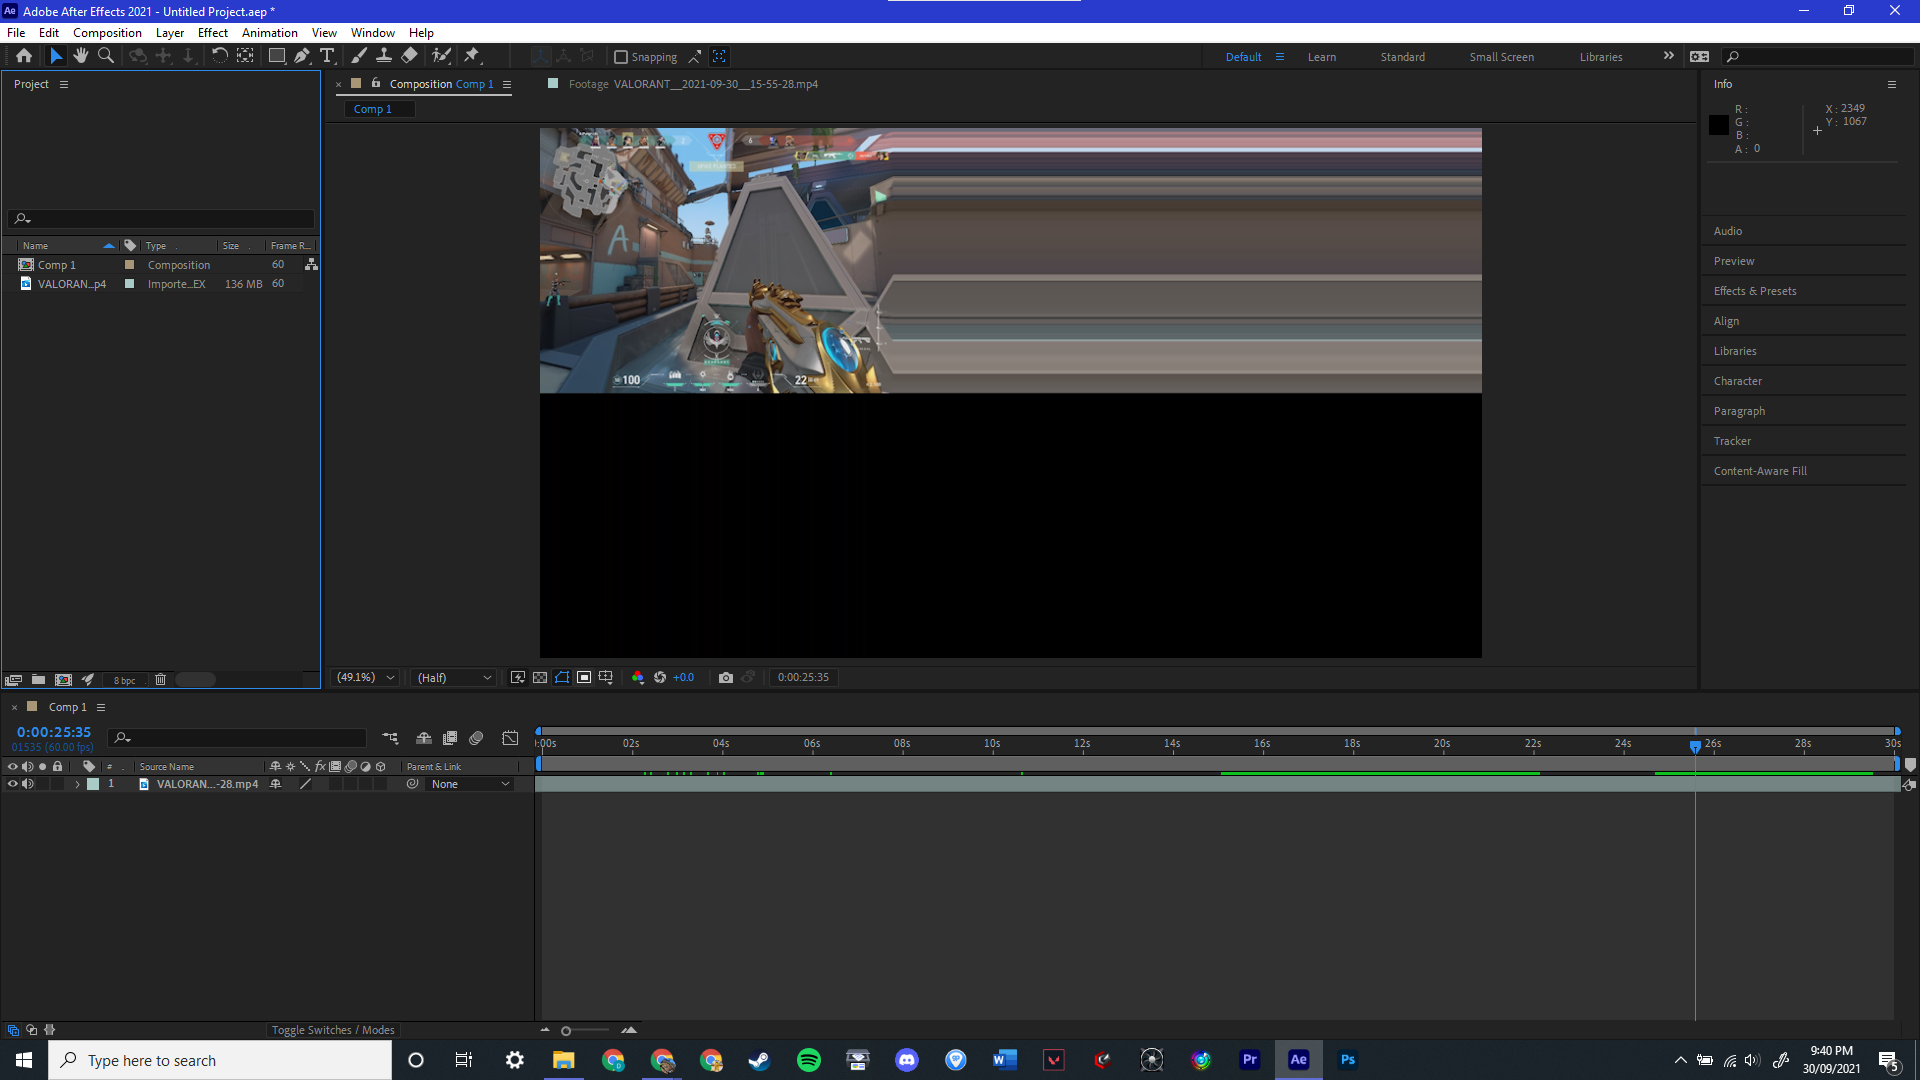Viewport: 1920px width, 1080px height.
Task: Toggle hide shy layers switch
Action: coord(424,738)
